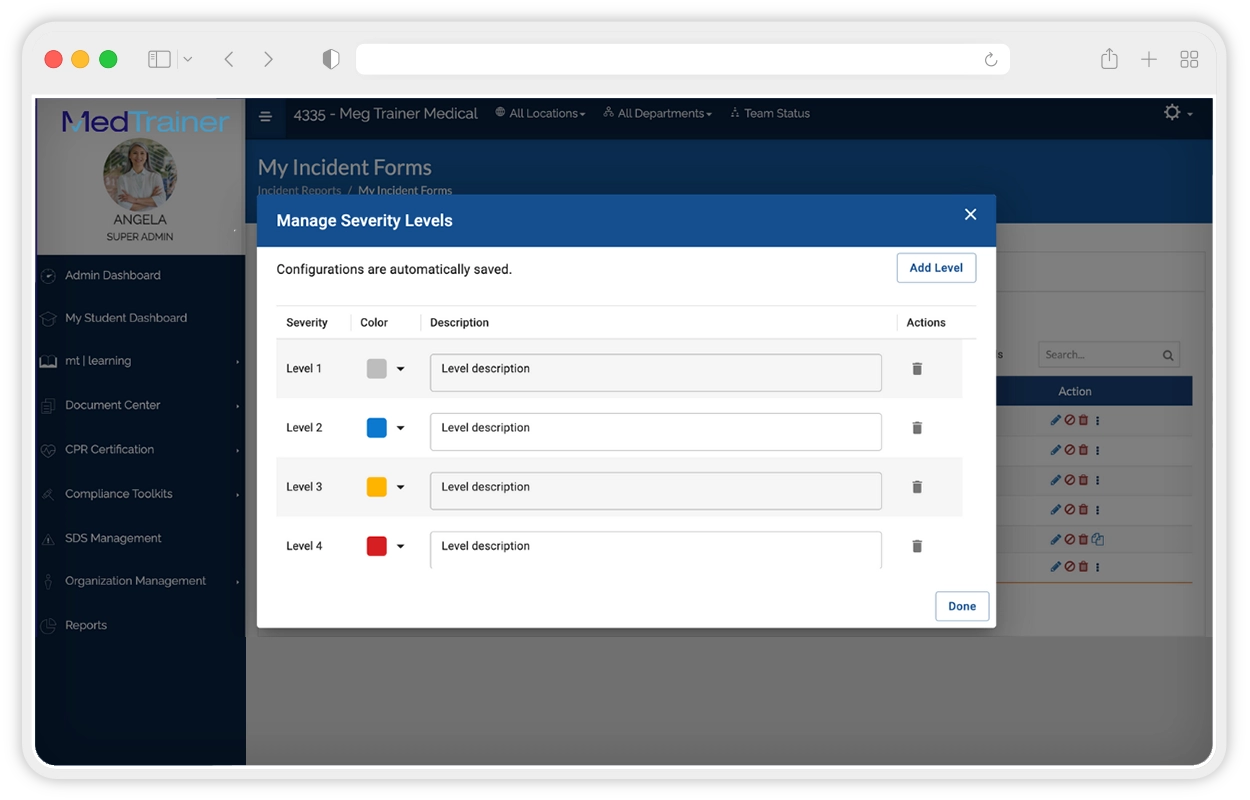
Task: Remove Level 4 with its trash icon
Action: click(x=917, y=546)
